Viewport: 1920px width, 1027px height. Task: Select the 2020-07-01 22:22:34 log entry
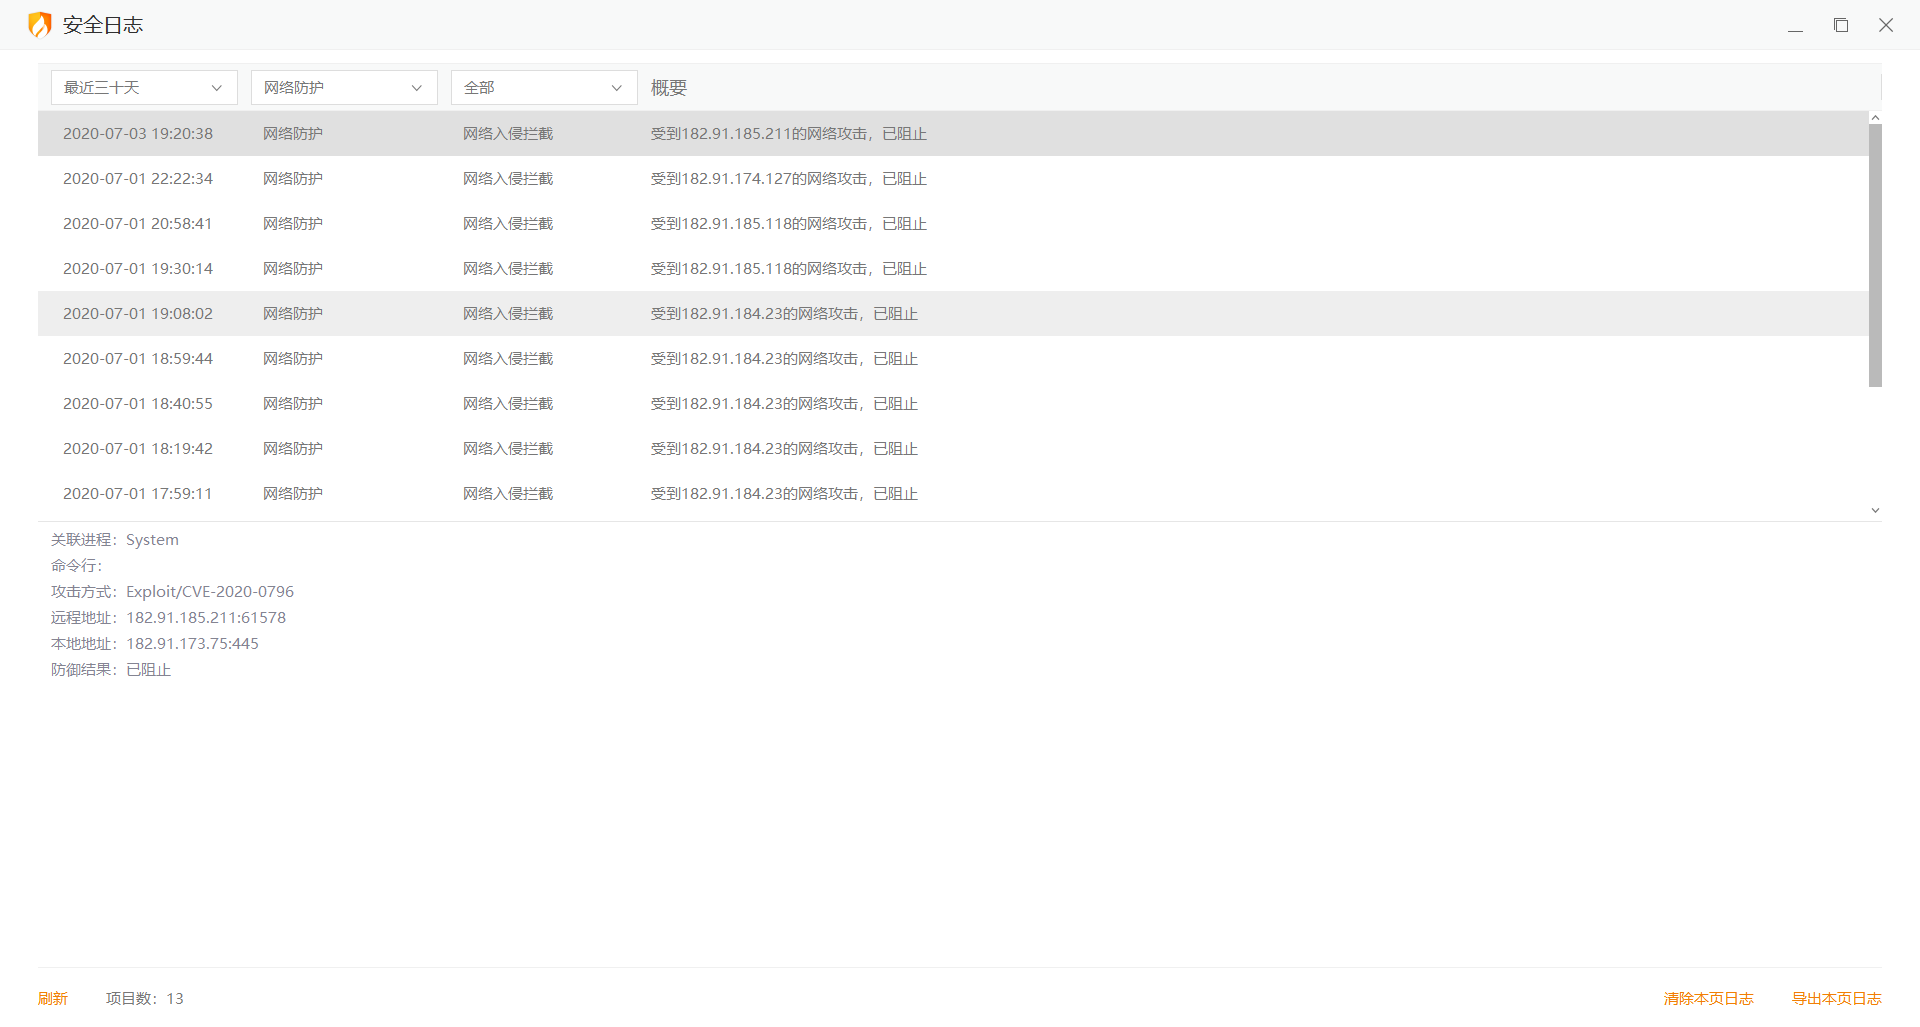click(x=953, y=178)
